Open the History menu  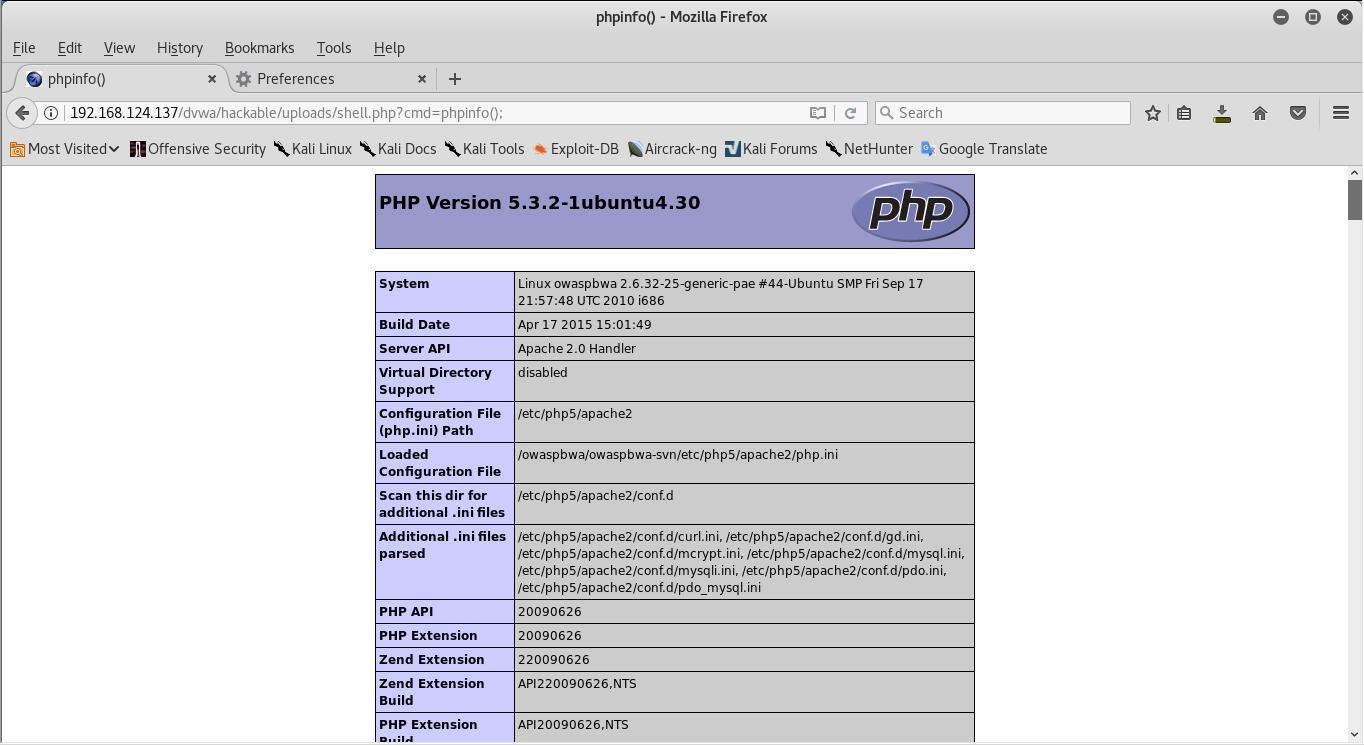180,48
